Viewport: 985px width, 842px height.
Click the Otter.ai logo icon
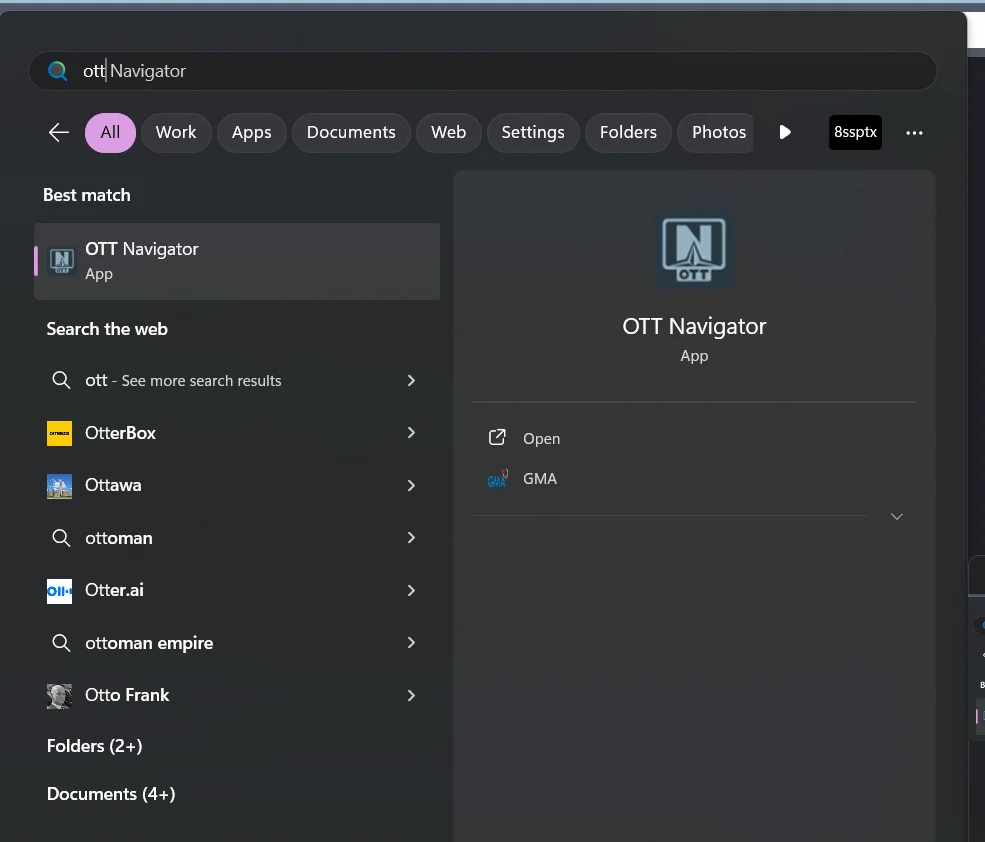click(x=59, y=591)
